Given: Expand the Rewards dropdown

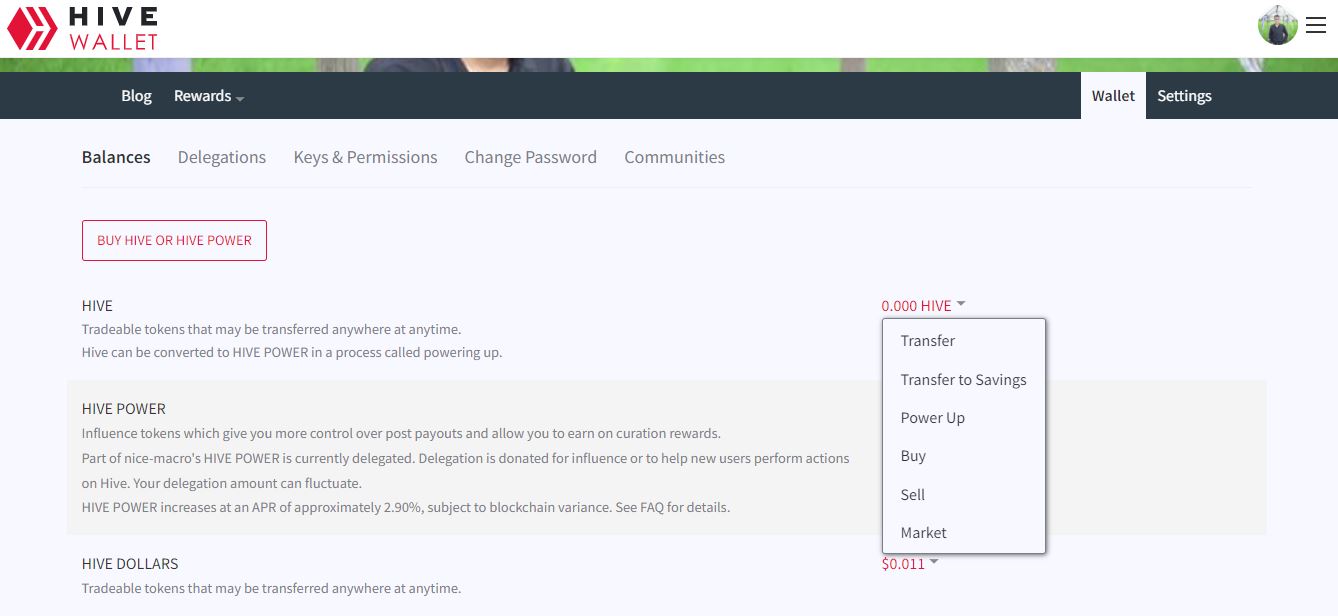Looking at the screenshot, I should click(x=209, y=96).
